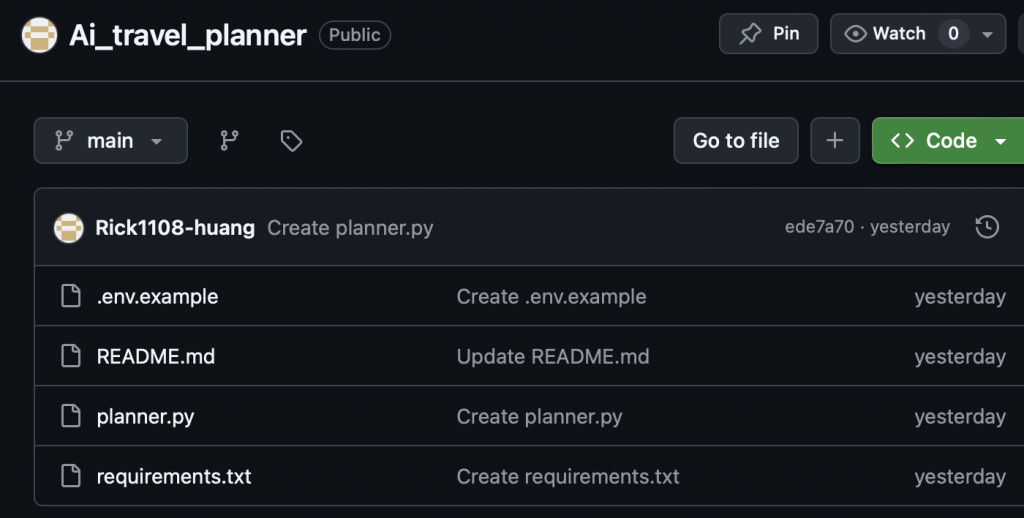Click the plus add file button
This screenshot has height=518, width=1024.
[835, 141]
